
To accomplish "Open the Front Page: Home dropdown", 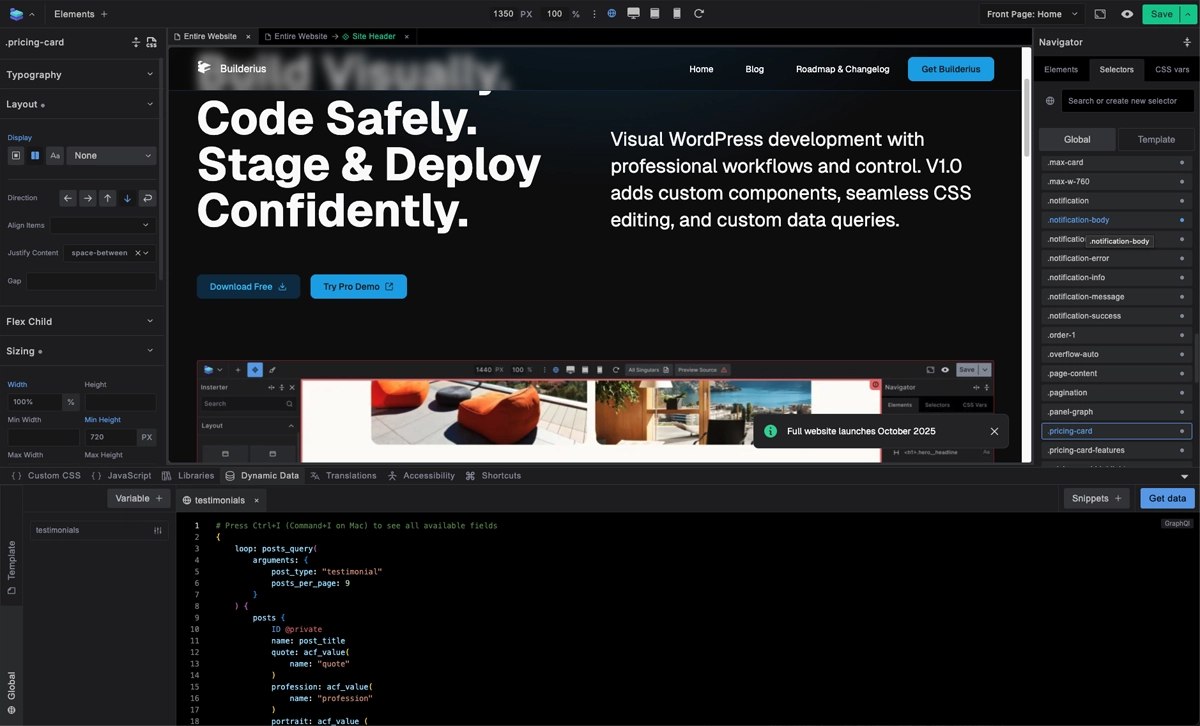I will (1032, 14).
